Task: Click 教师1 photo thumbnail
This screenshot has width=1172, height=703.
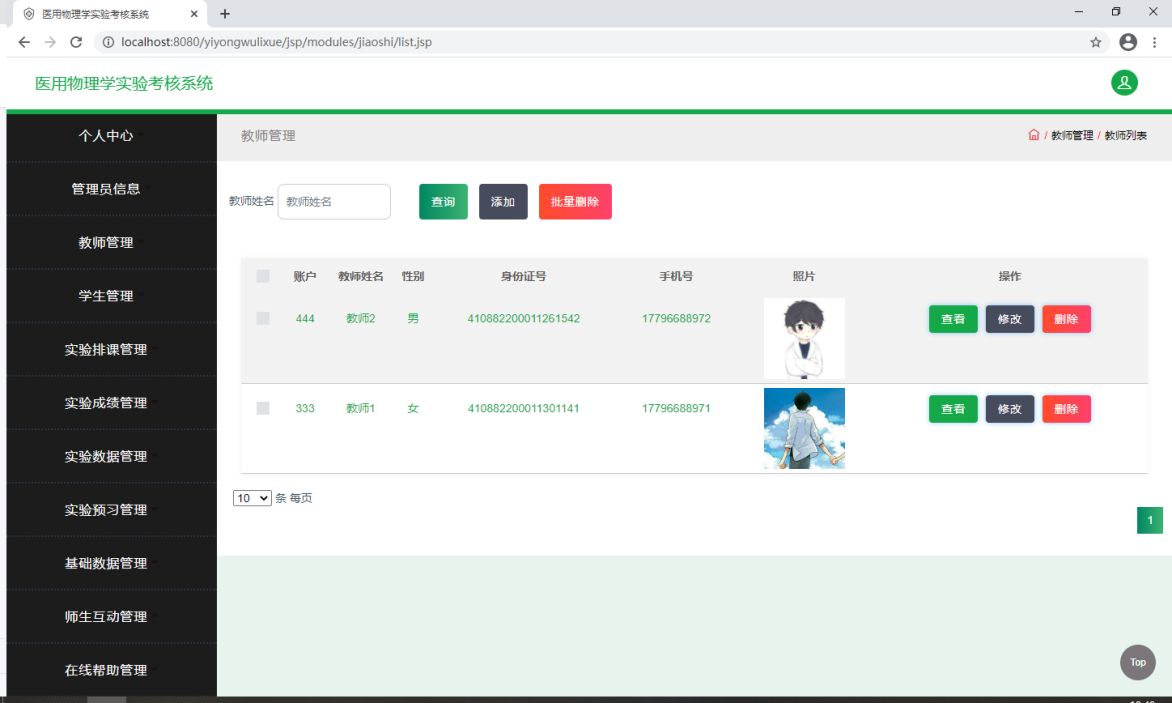Action: [804, 428]
